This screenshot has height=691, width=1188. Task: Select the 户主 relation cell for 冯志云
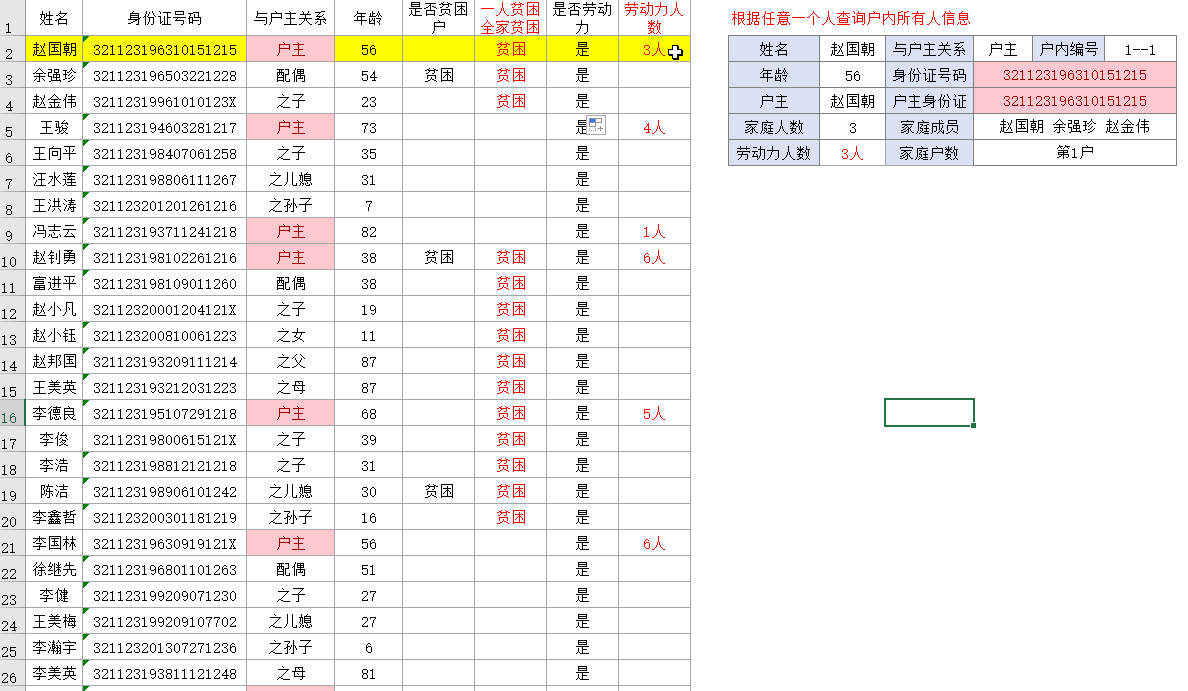[x=289, y=230]
